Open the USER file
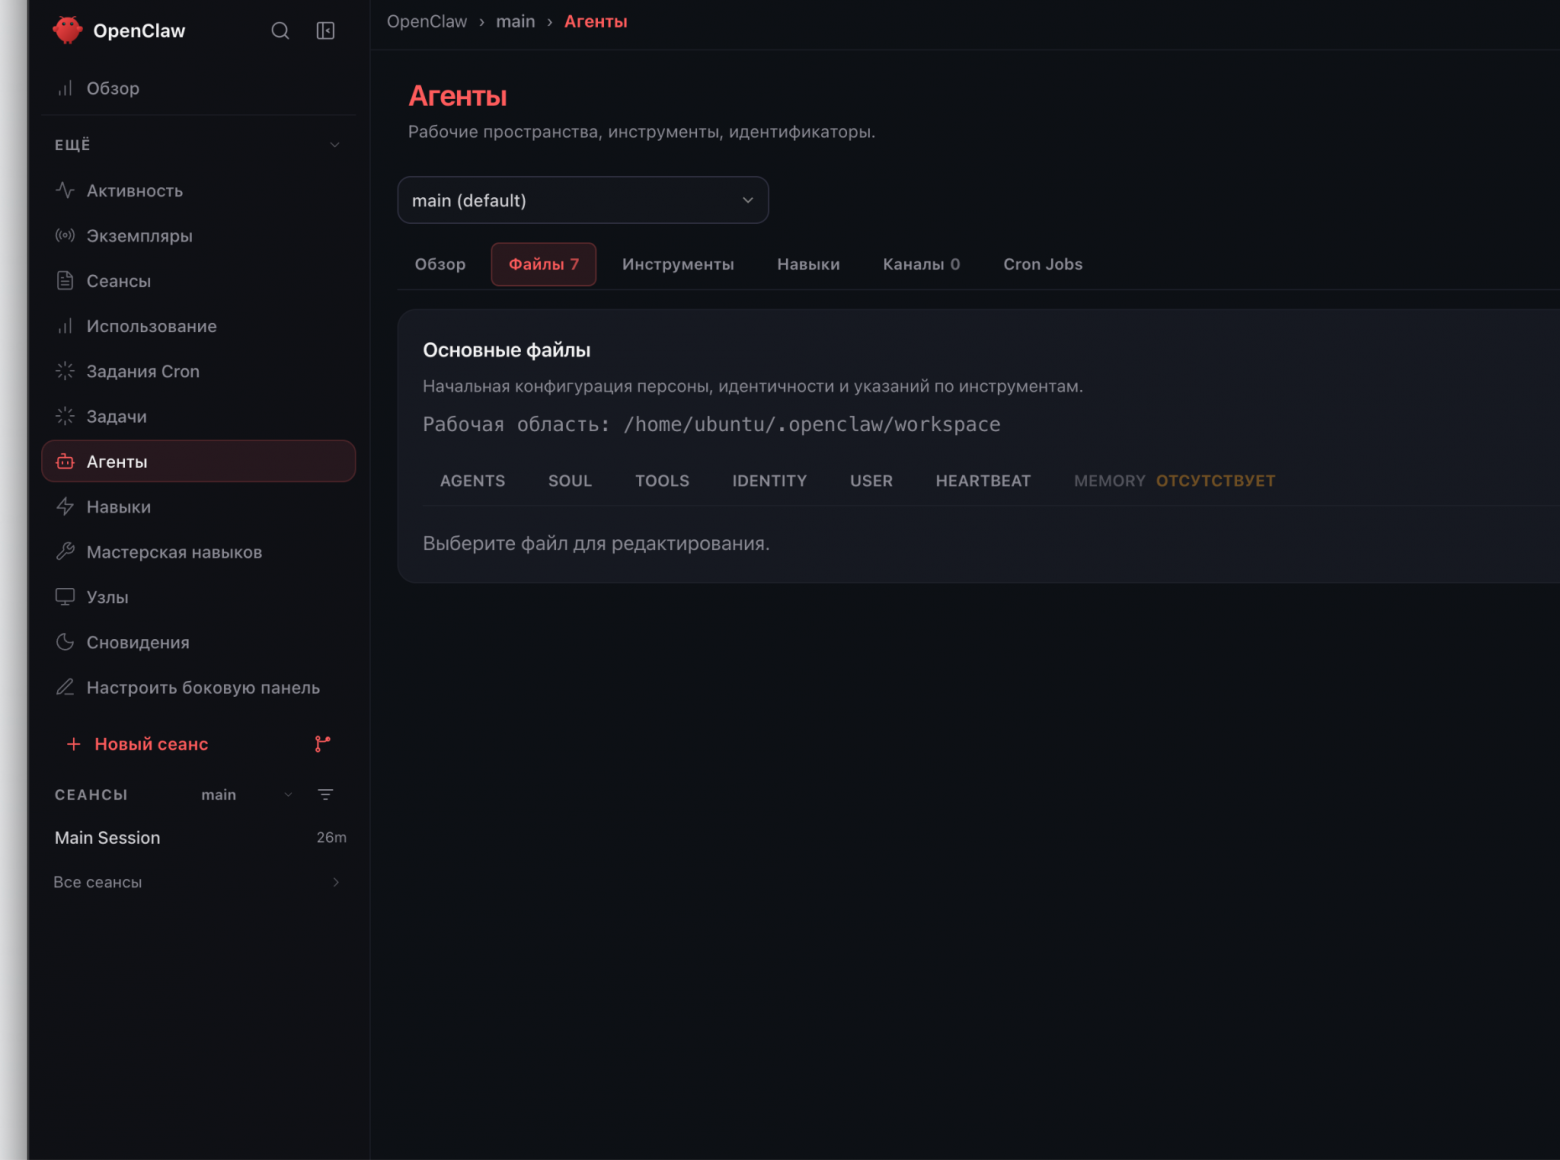Screen dimensions: 1560x1160 871,481
